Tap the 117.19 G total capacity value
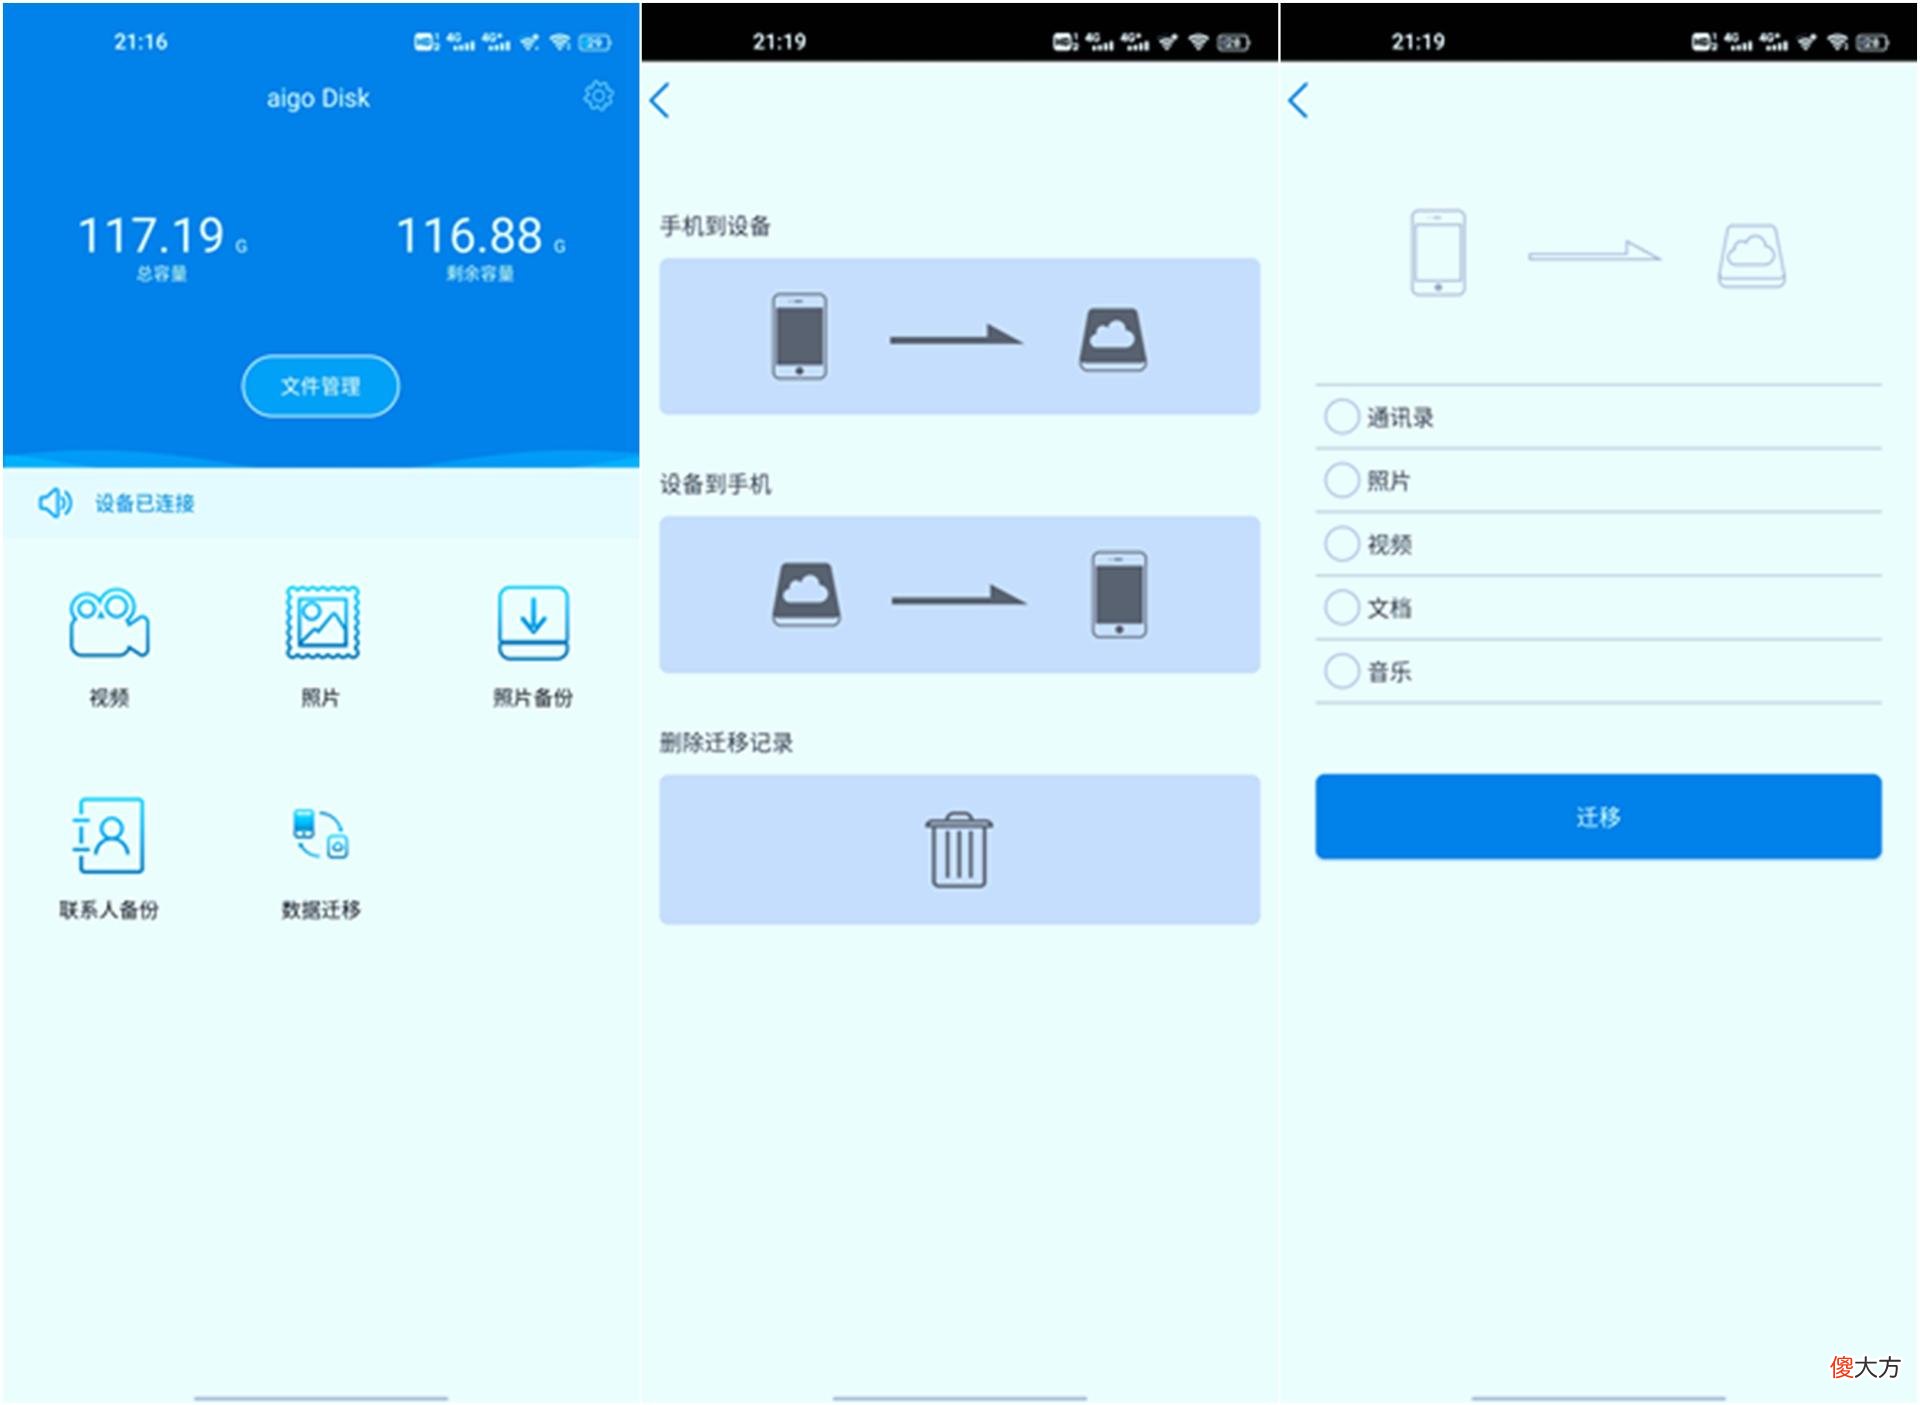 [x=162, y=236]
